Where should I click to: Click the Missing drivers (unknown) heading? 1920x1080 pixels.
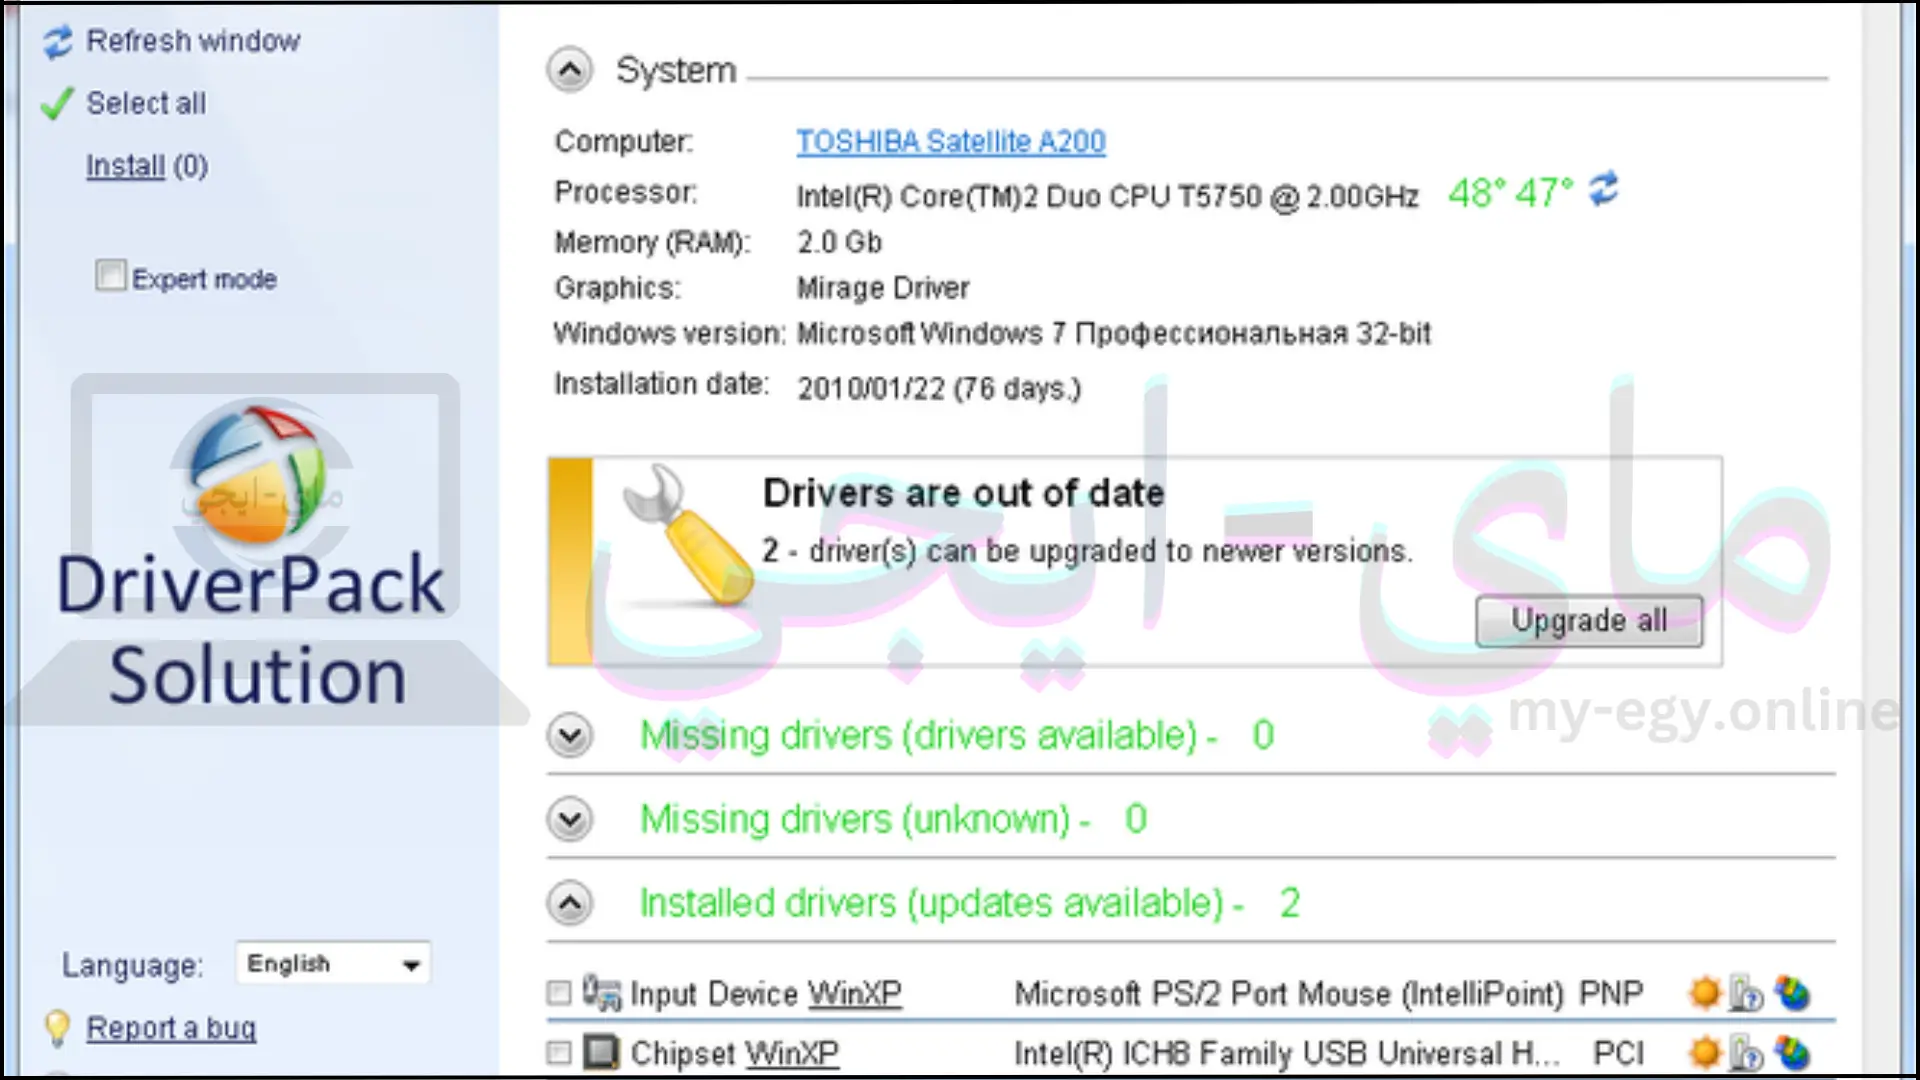coord(893,819)
